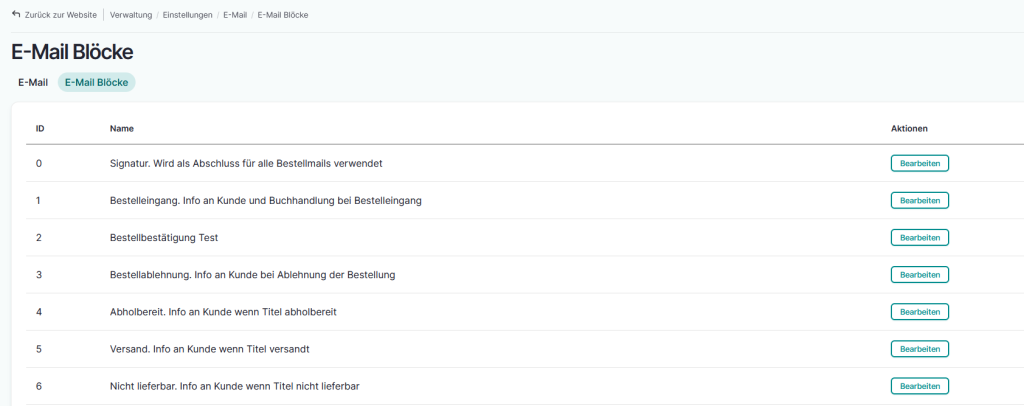Click the Aktionen column header
Viewport: 1024px width, 406px height.
coord(909,129)
